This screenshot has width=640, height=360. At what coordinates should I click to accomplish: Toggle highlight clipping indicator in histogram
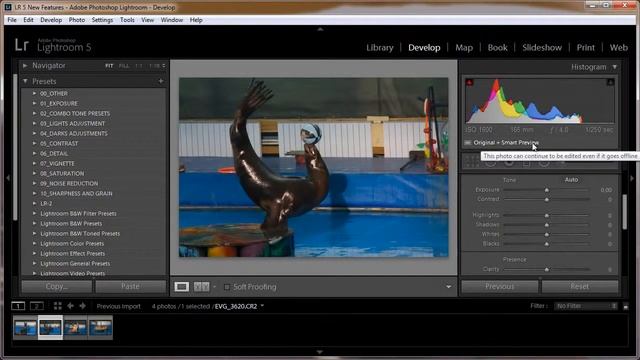(x=610, y=82)
